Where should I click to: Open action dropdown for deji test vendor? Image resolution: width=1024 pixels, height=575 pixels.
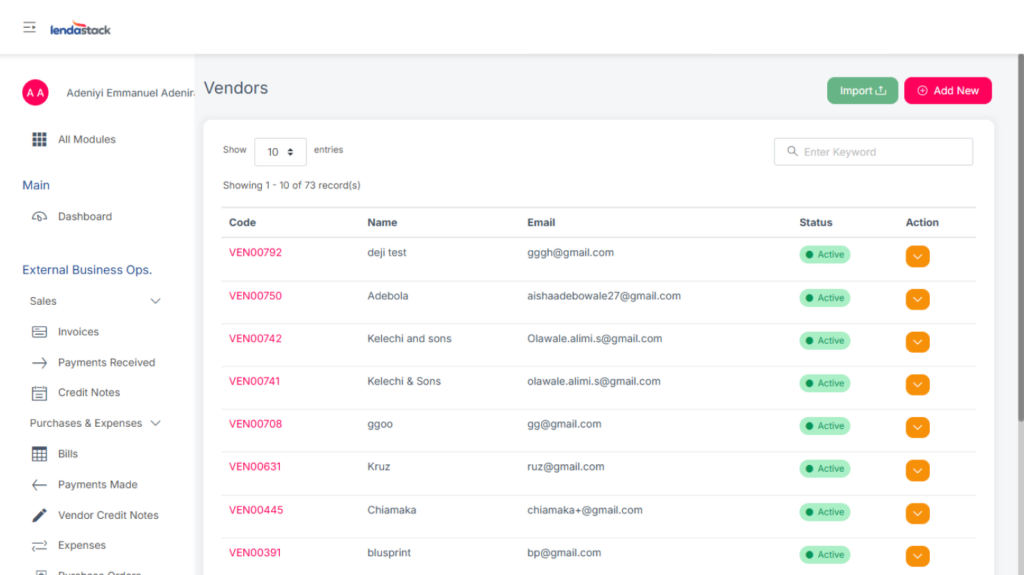click(x=917, y=256)
